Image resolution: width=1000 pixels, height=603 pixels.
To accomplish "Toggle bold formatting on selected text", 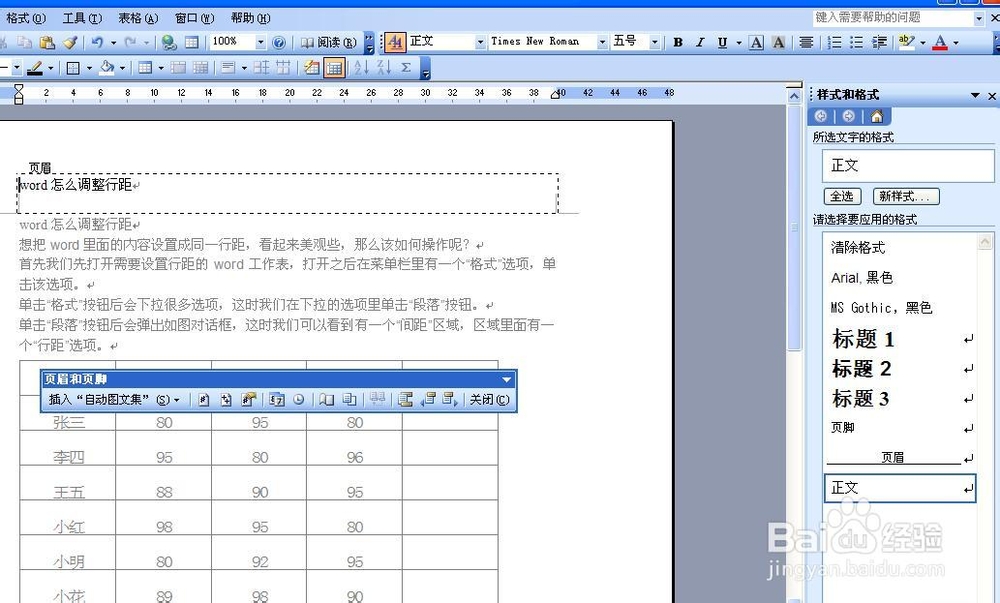I will 678,42.
